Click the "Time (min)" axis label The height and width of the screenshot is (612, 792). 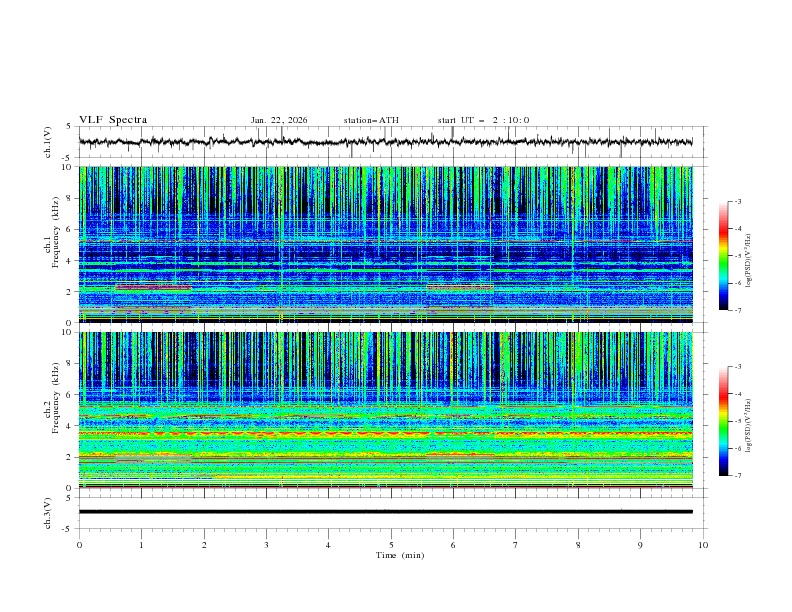pos(399,554)
